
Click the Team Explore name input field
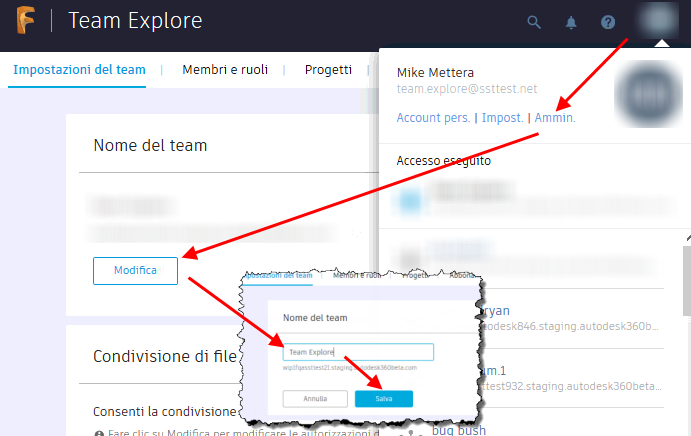[358, 352]
